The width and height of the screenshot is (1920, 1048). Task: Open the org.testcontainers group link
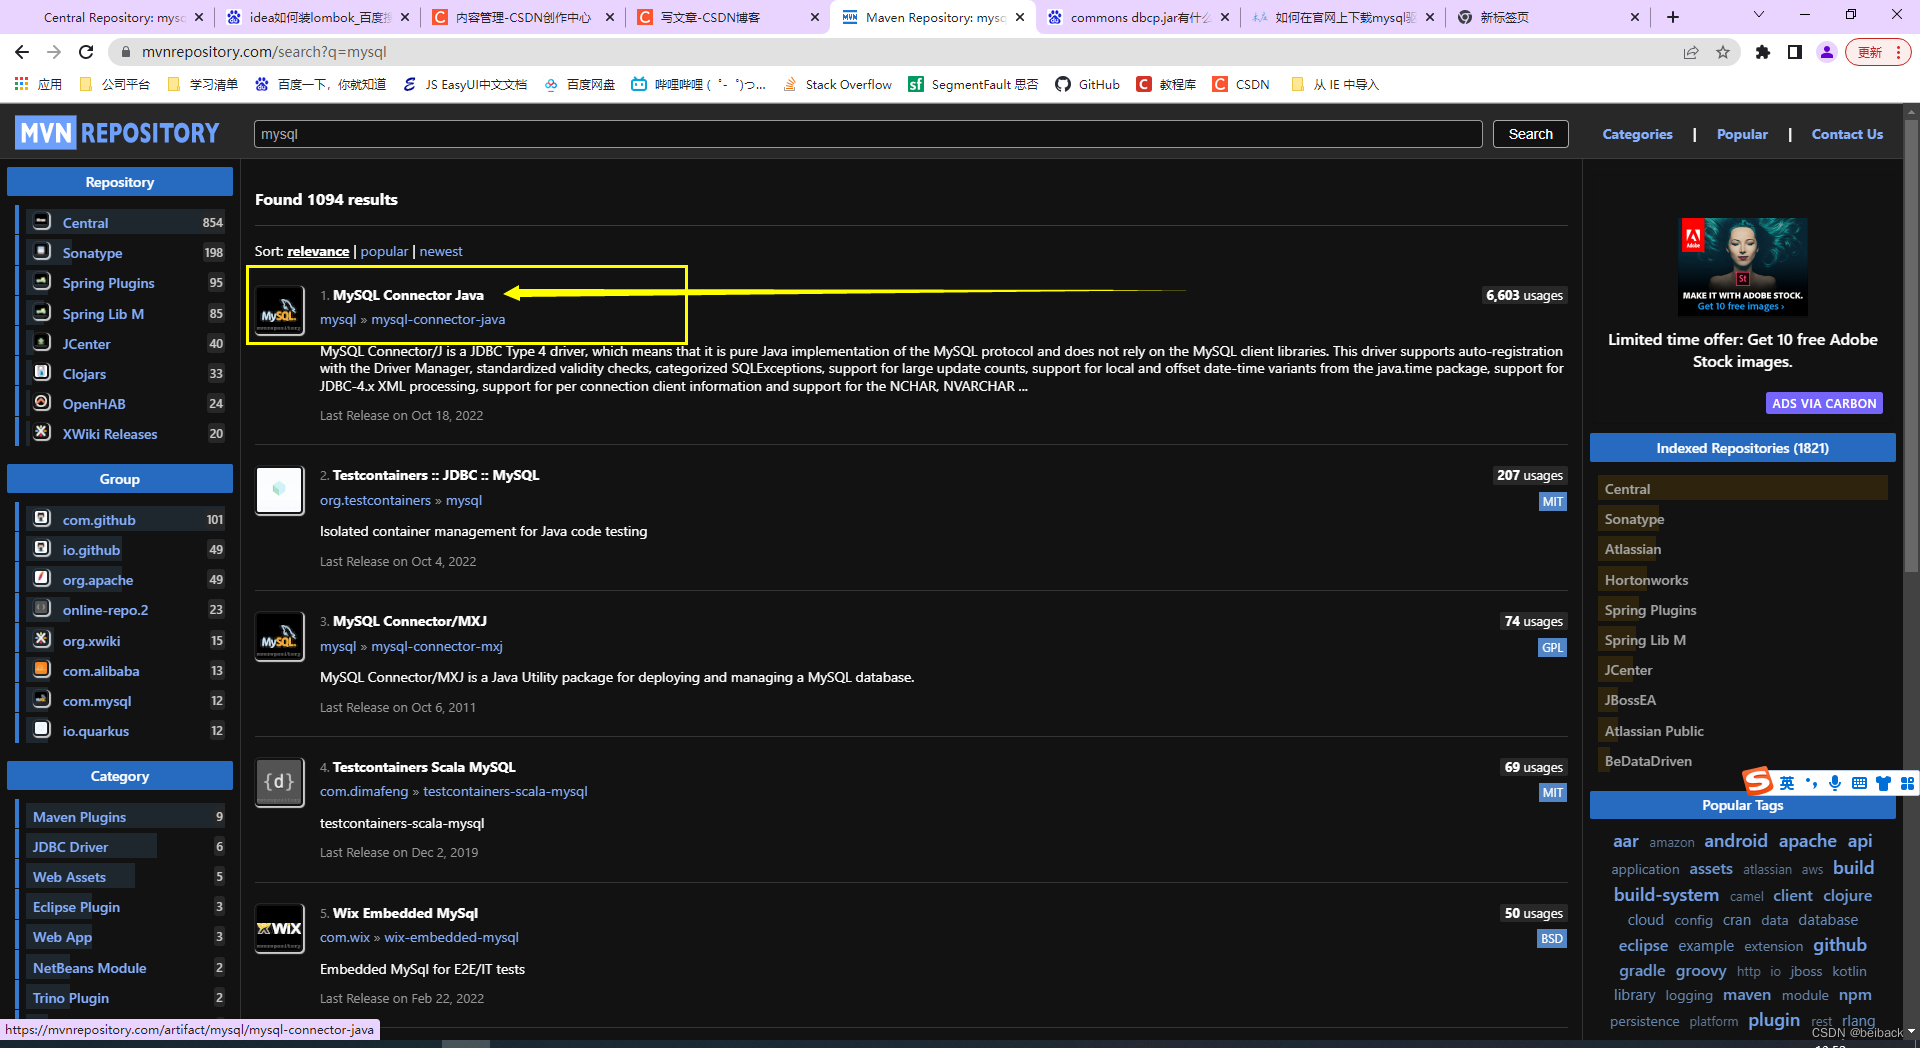coord(375,500)
